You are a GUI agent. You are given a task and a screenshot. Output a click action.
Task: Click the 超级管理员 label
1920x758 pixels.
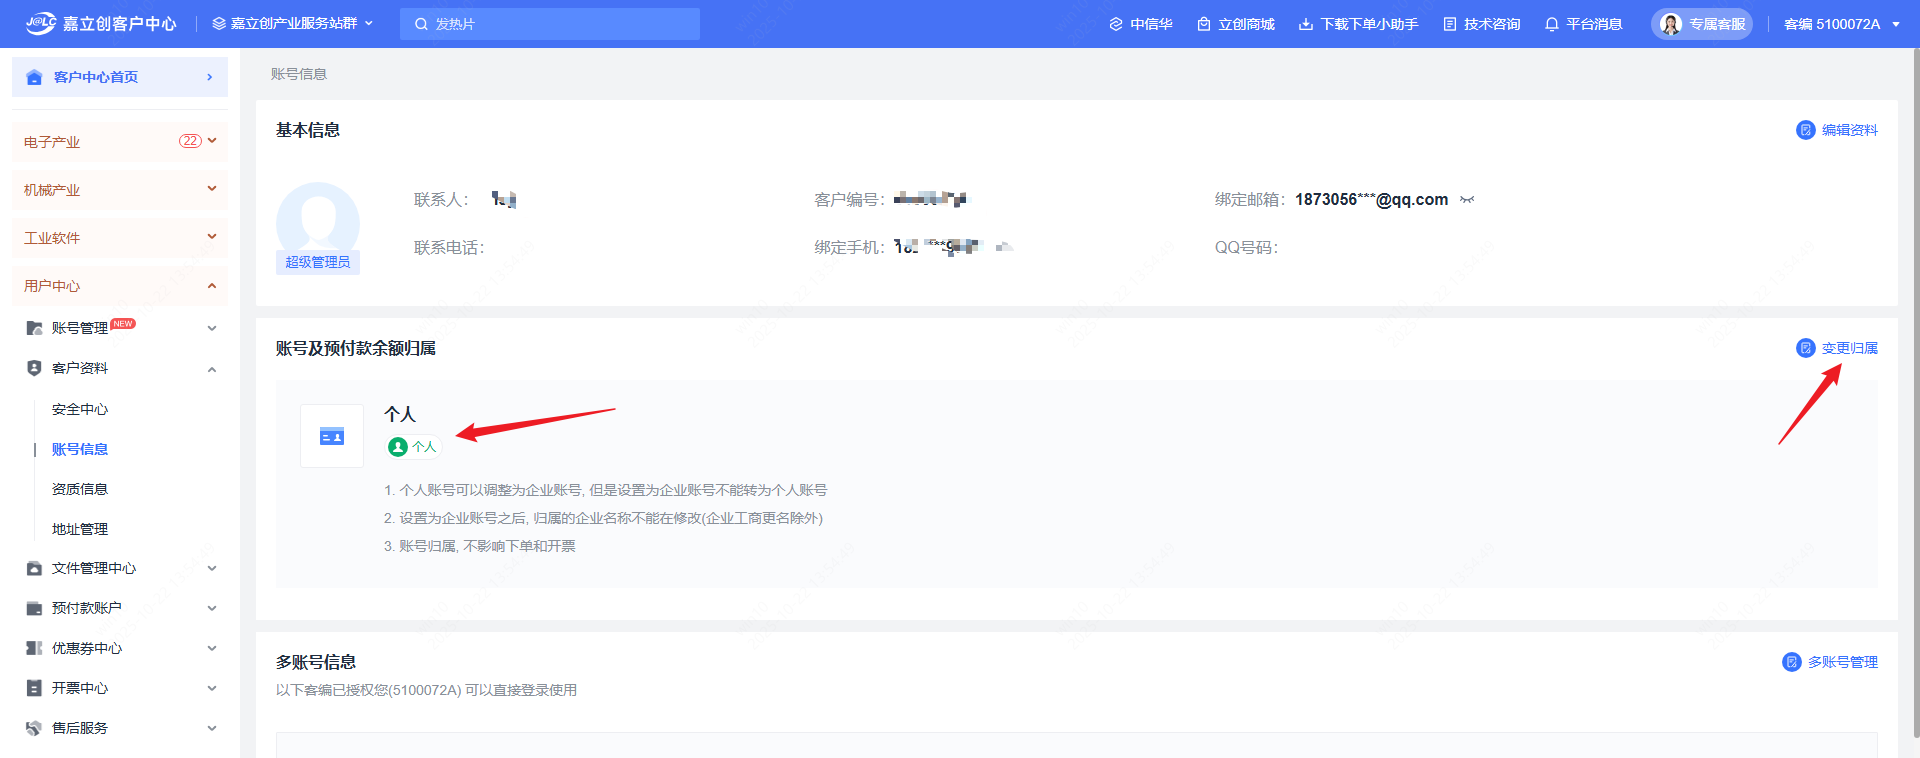coord(318,262)
